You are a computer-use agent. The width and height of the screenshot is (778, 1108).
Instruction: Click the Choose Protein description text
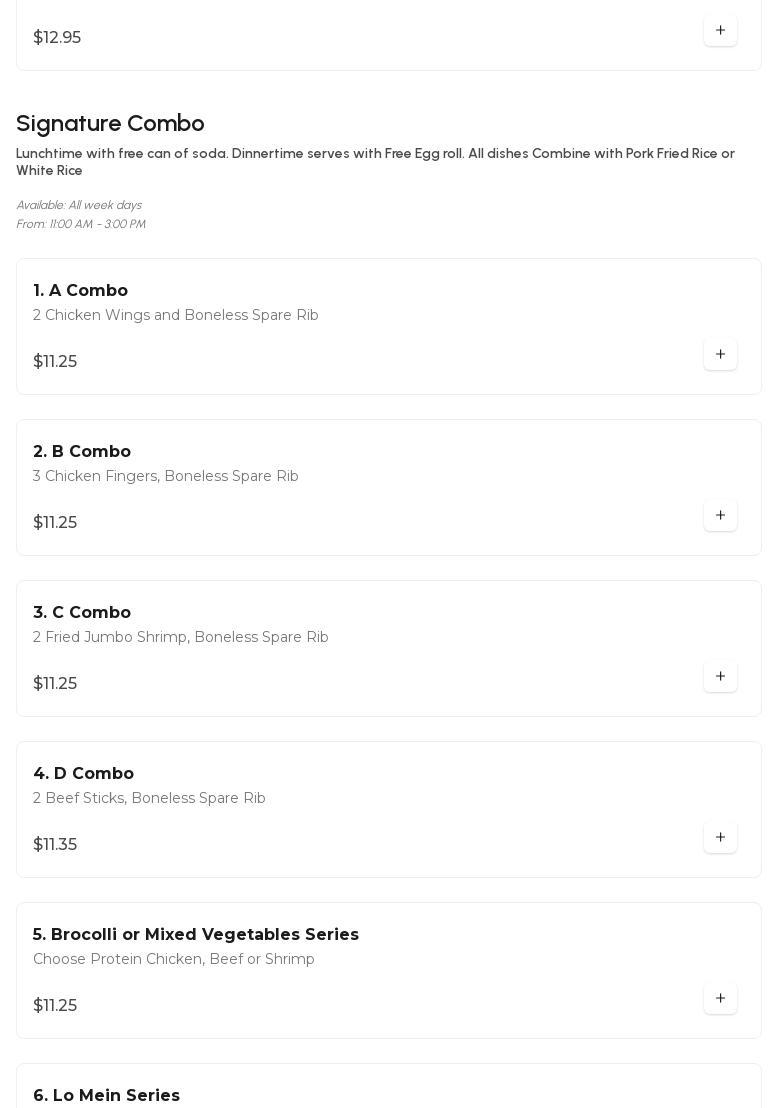[174, 959]
